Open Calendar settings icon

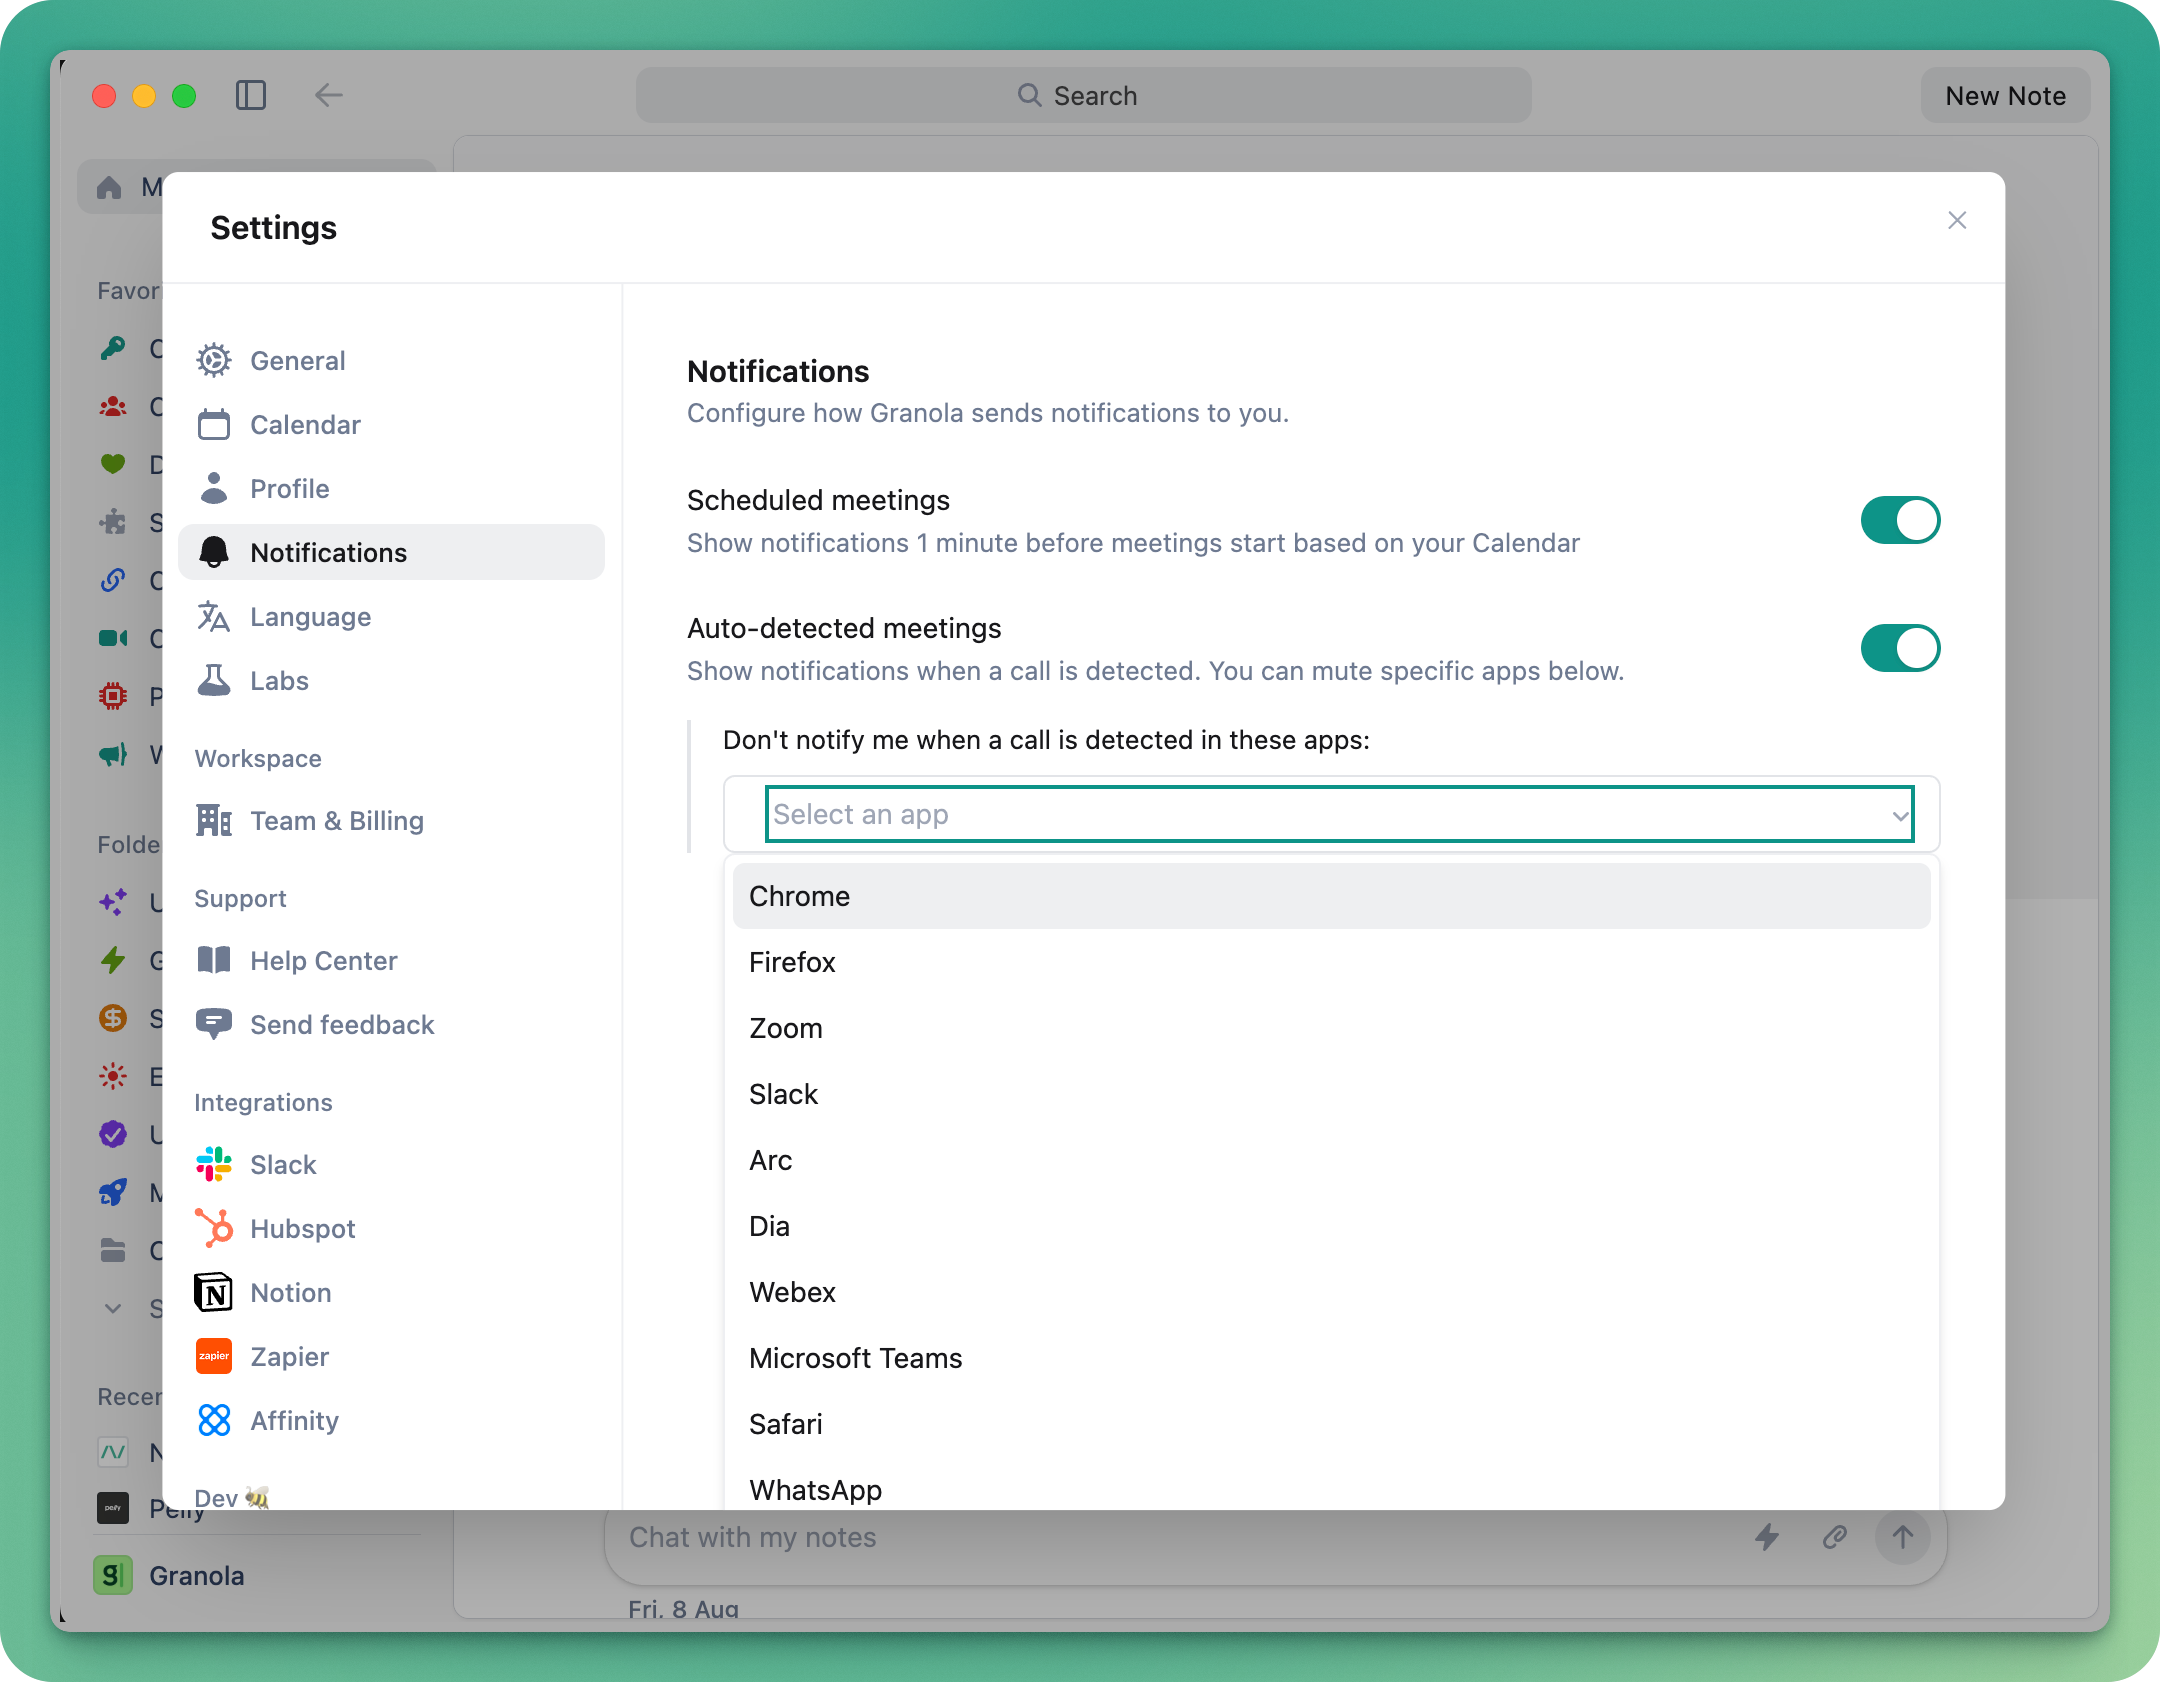213,424
